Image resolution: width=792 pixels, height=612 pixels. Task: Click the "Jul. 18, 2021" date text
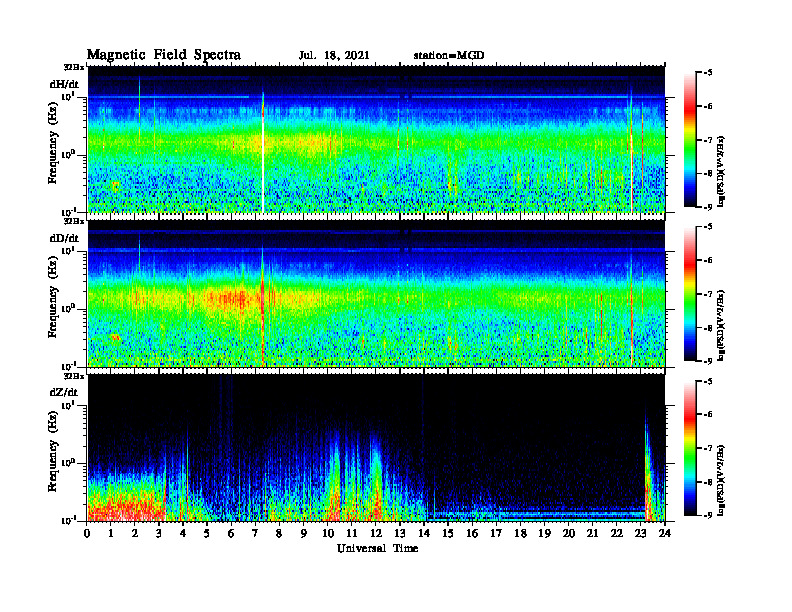(x=334, y=56)
